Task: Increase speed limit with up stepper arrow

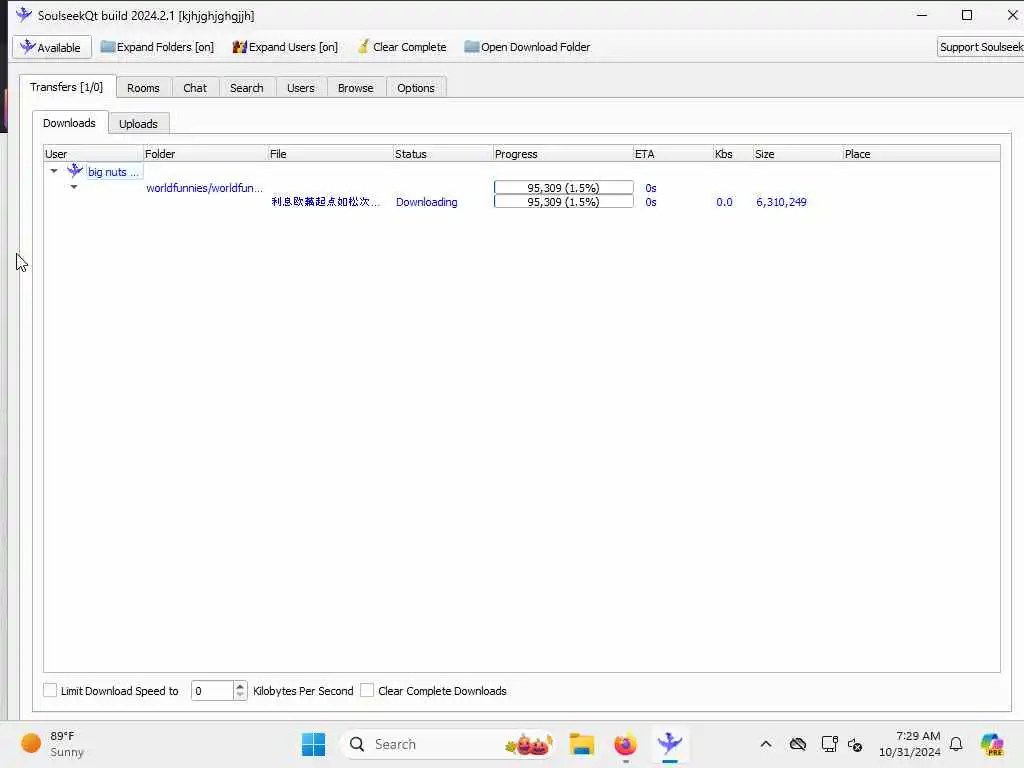Action: 240,686
